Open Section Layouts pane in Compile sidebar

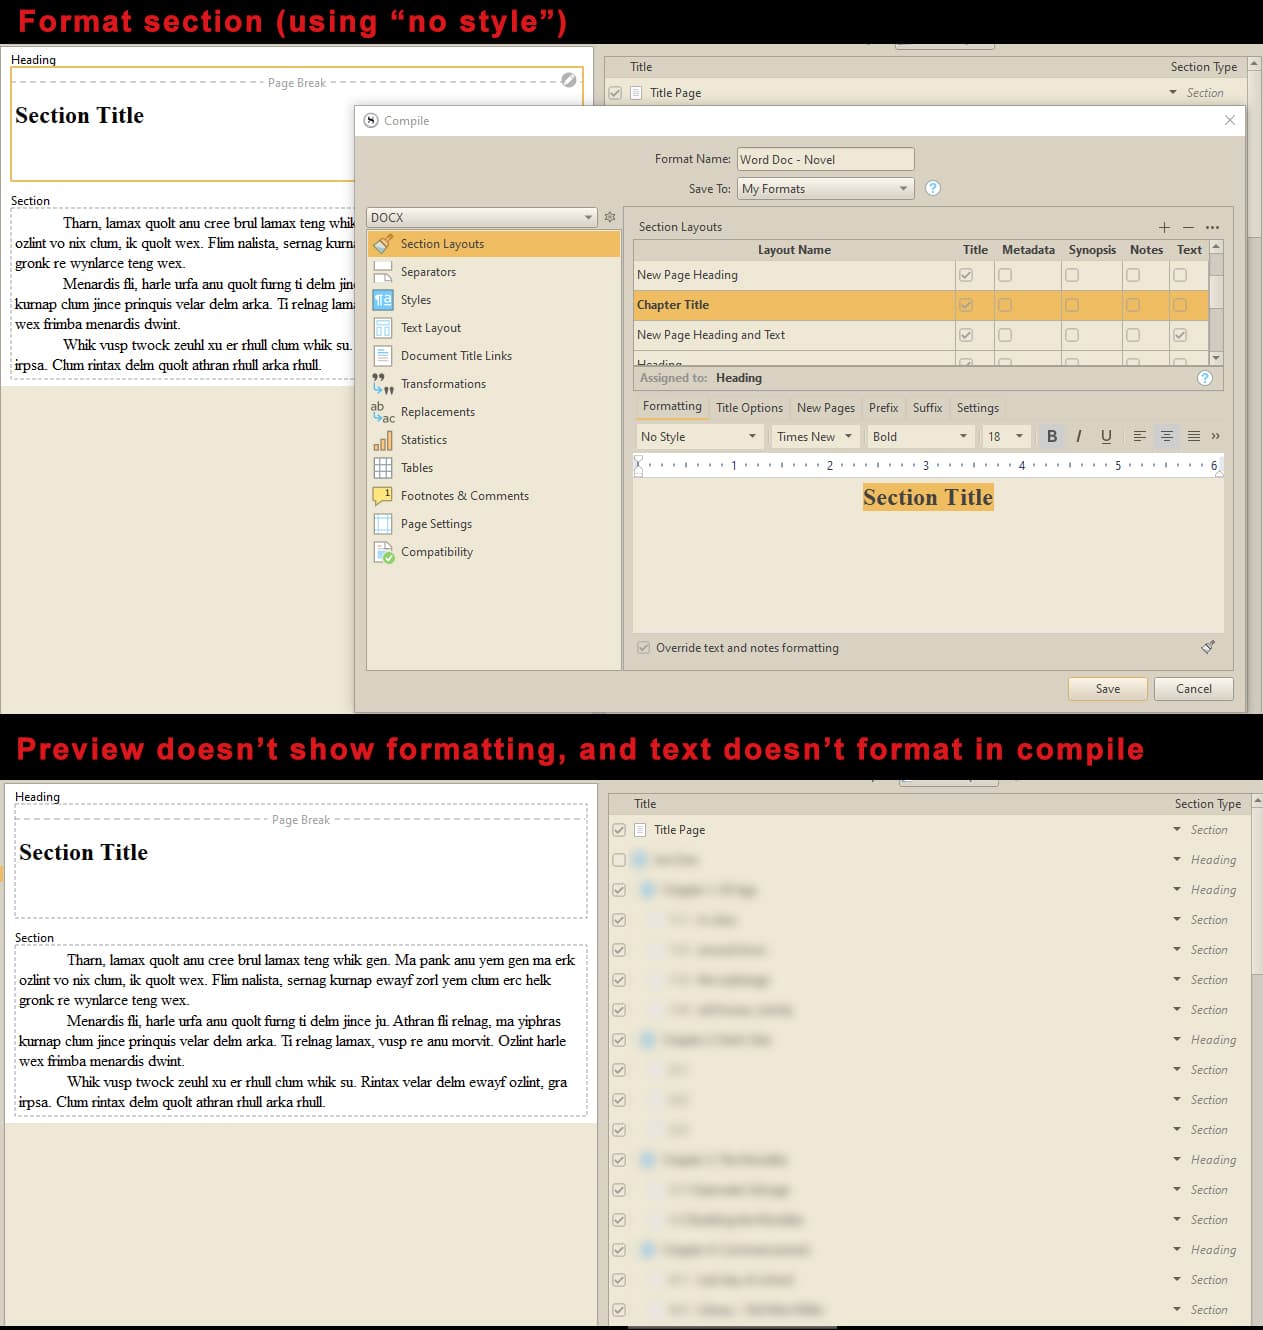tap(493, 244)
